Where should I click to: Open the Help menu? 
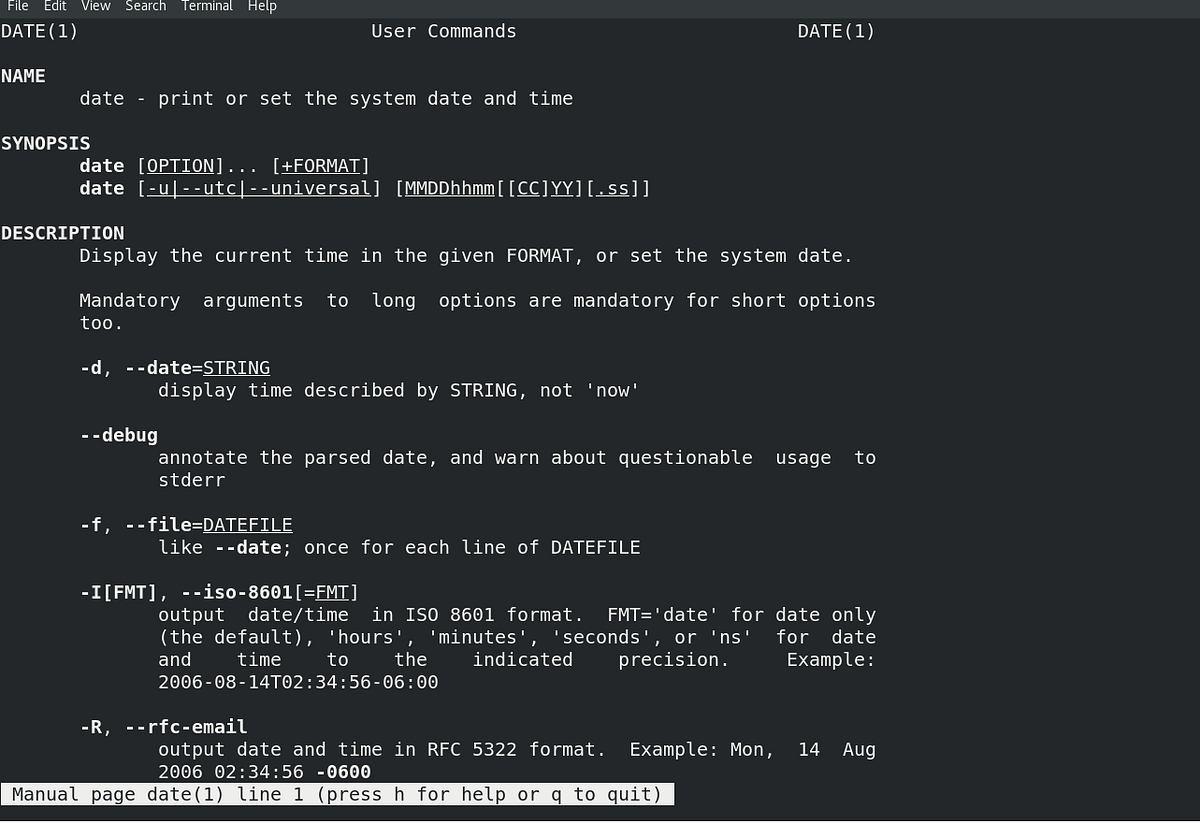262,7
